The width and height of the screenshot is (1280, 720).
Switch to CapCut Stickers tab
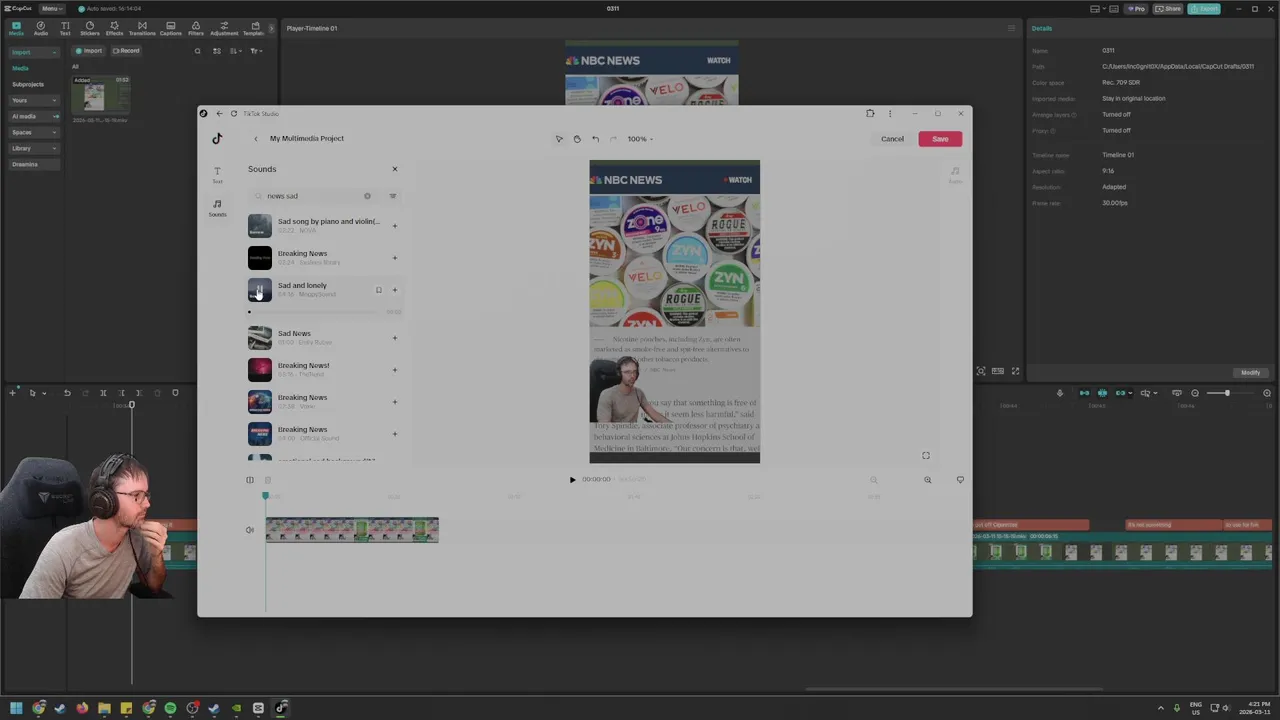click(x=90, y=28)
